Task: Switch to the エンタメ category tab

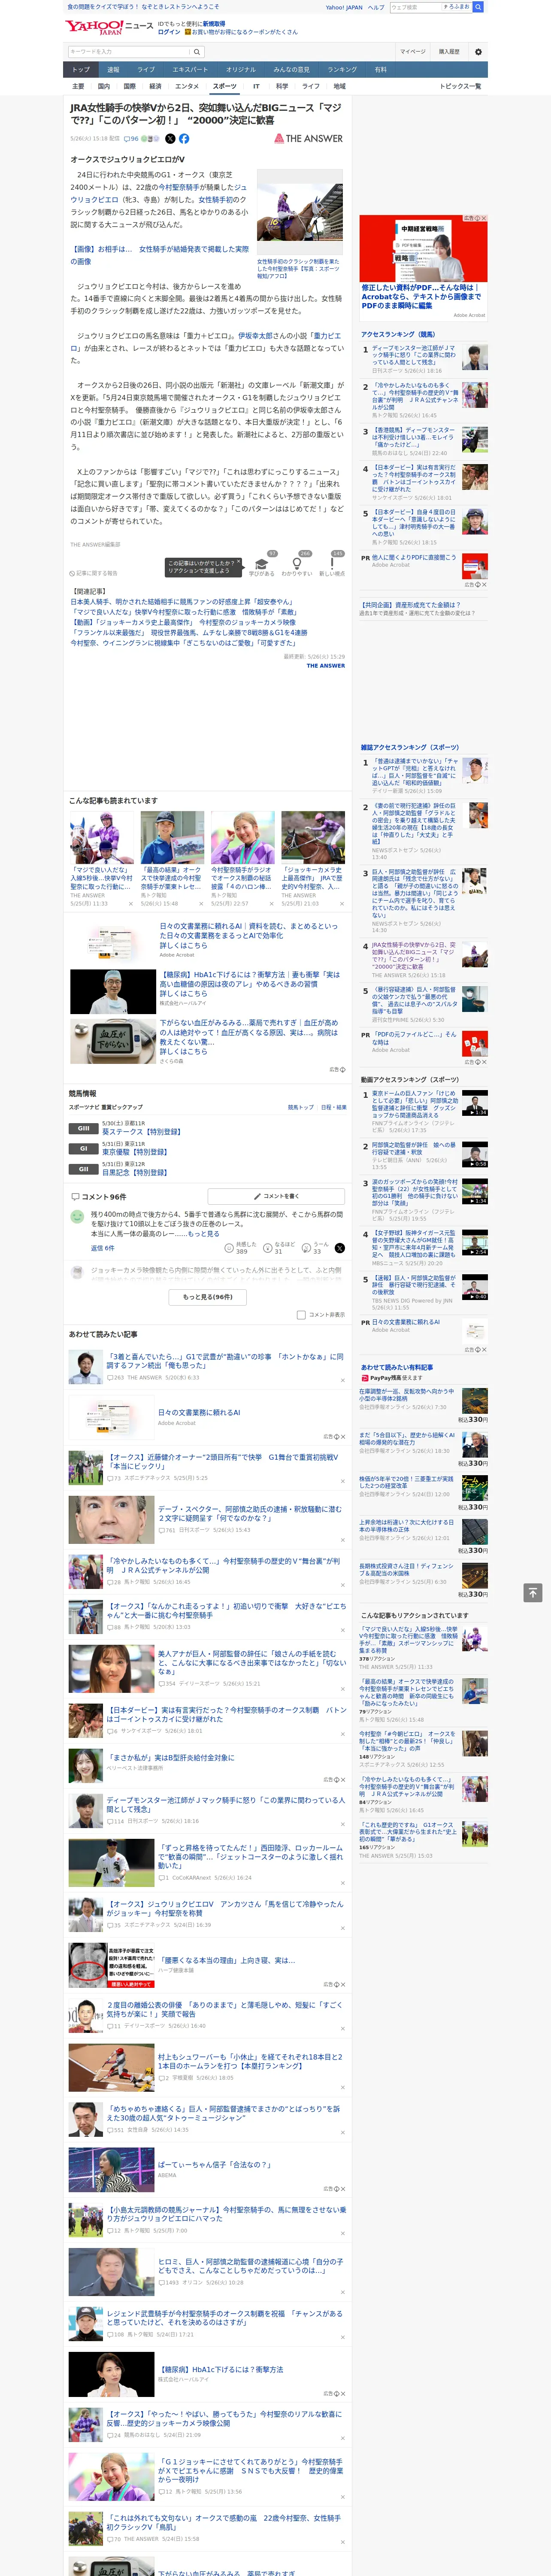Action: (187, 86)
